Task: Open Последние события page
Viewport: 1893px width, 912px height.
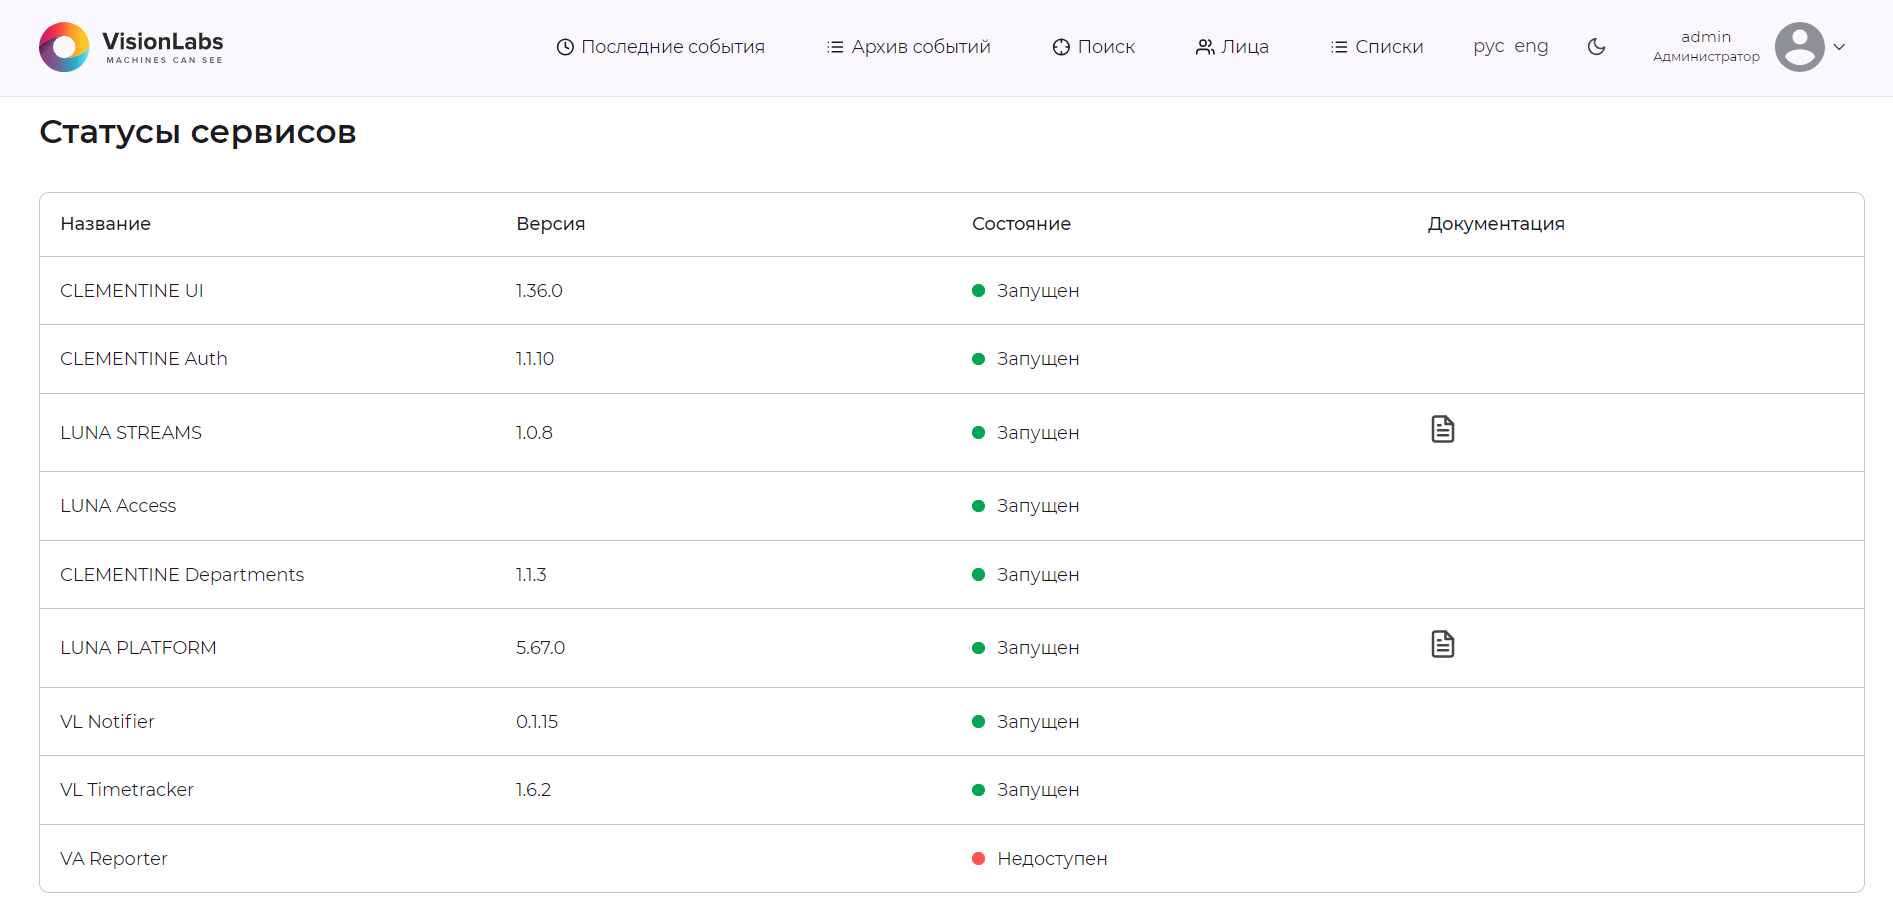Action: 660,47
